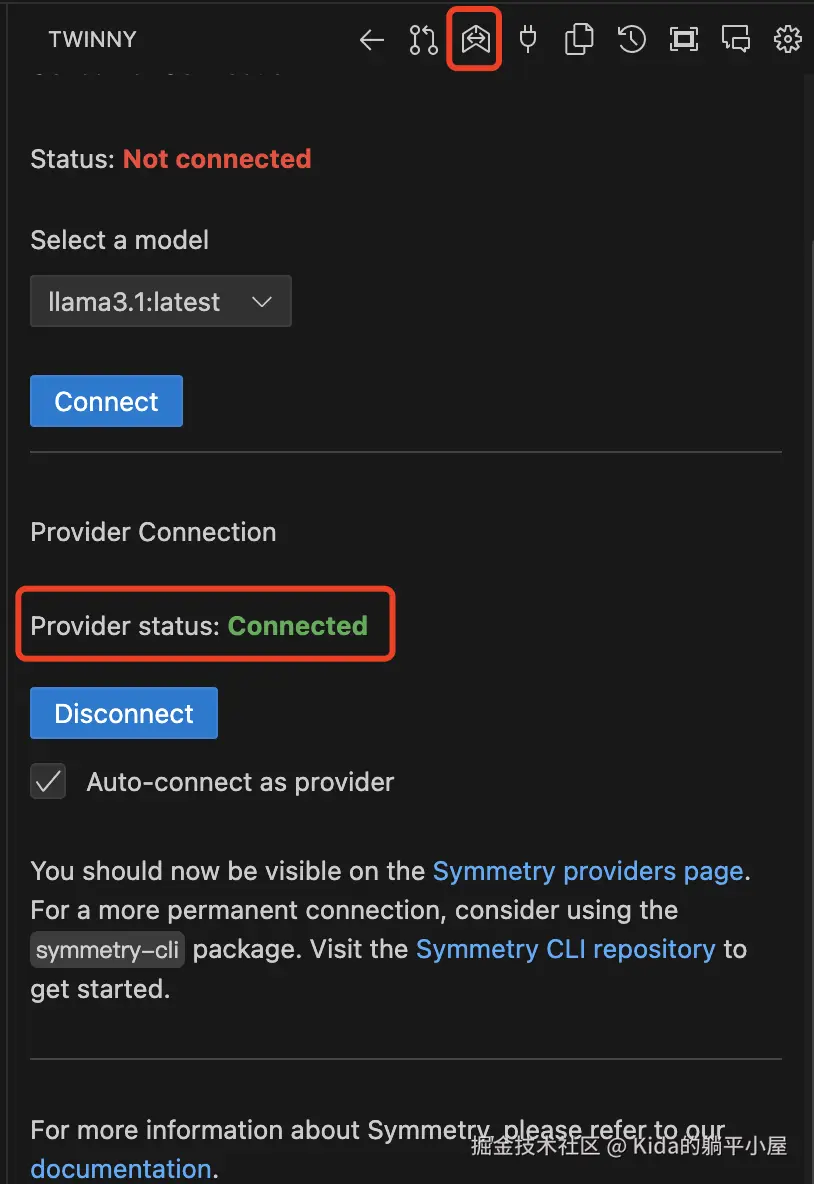Click the green Connected status text
814x1184 pixels.
coord(297,626)
